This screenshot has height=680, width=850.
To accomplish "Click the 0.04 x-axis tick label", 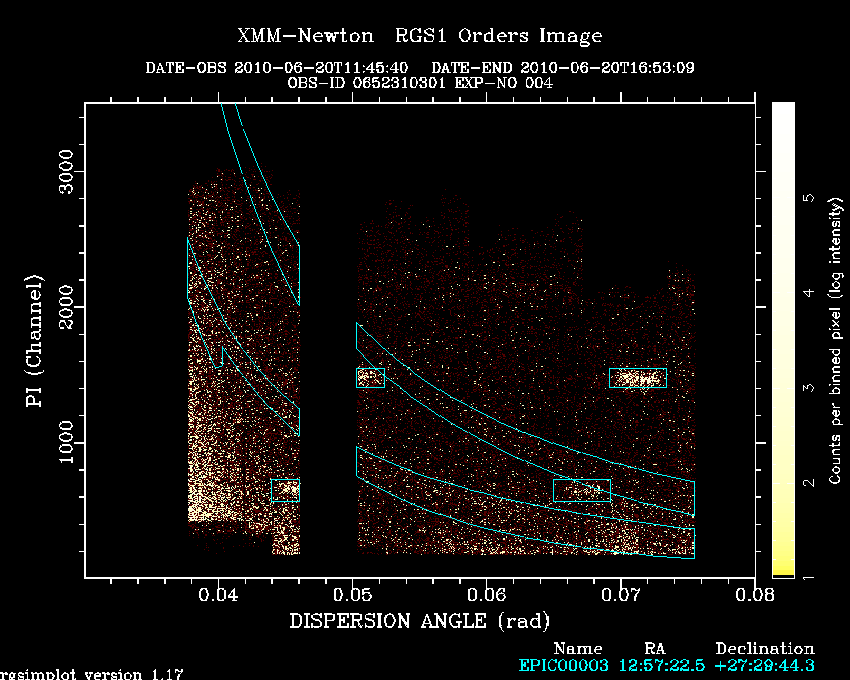I will tap(218, 595).
